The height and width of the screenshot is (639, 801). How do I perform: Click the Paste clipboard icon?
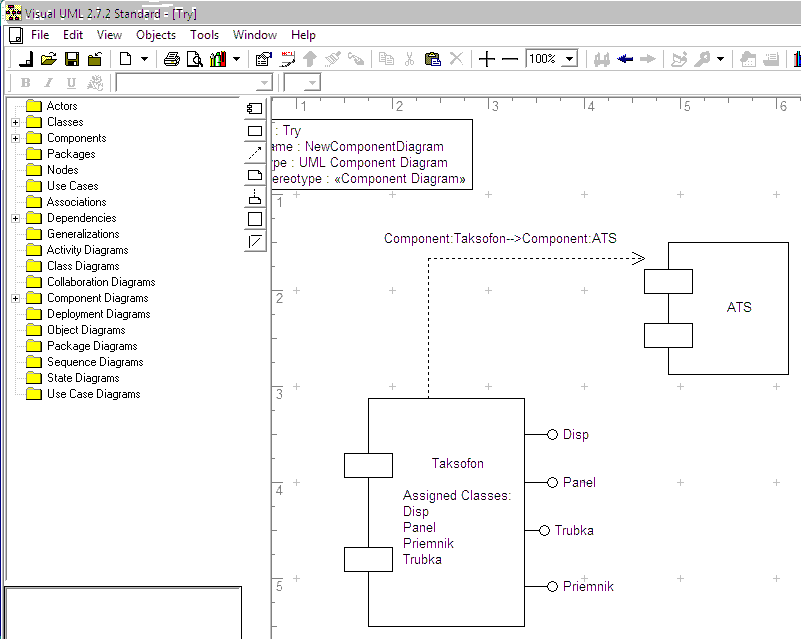pyautogui.click(x=432, y=60)
